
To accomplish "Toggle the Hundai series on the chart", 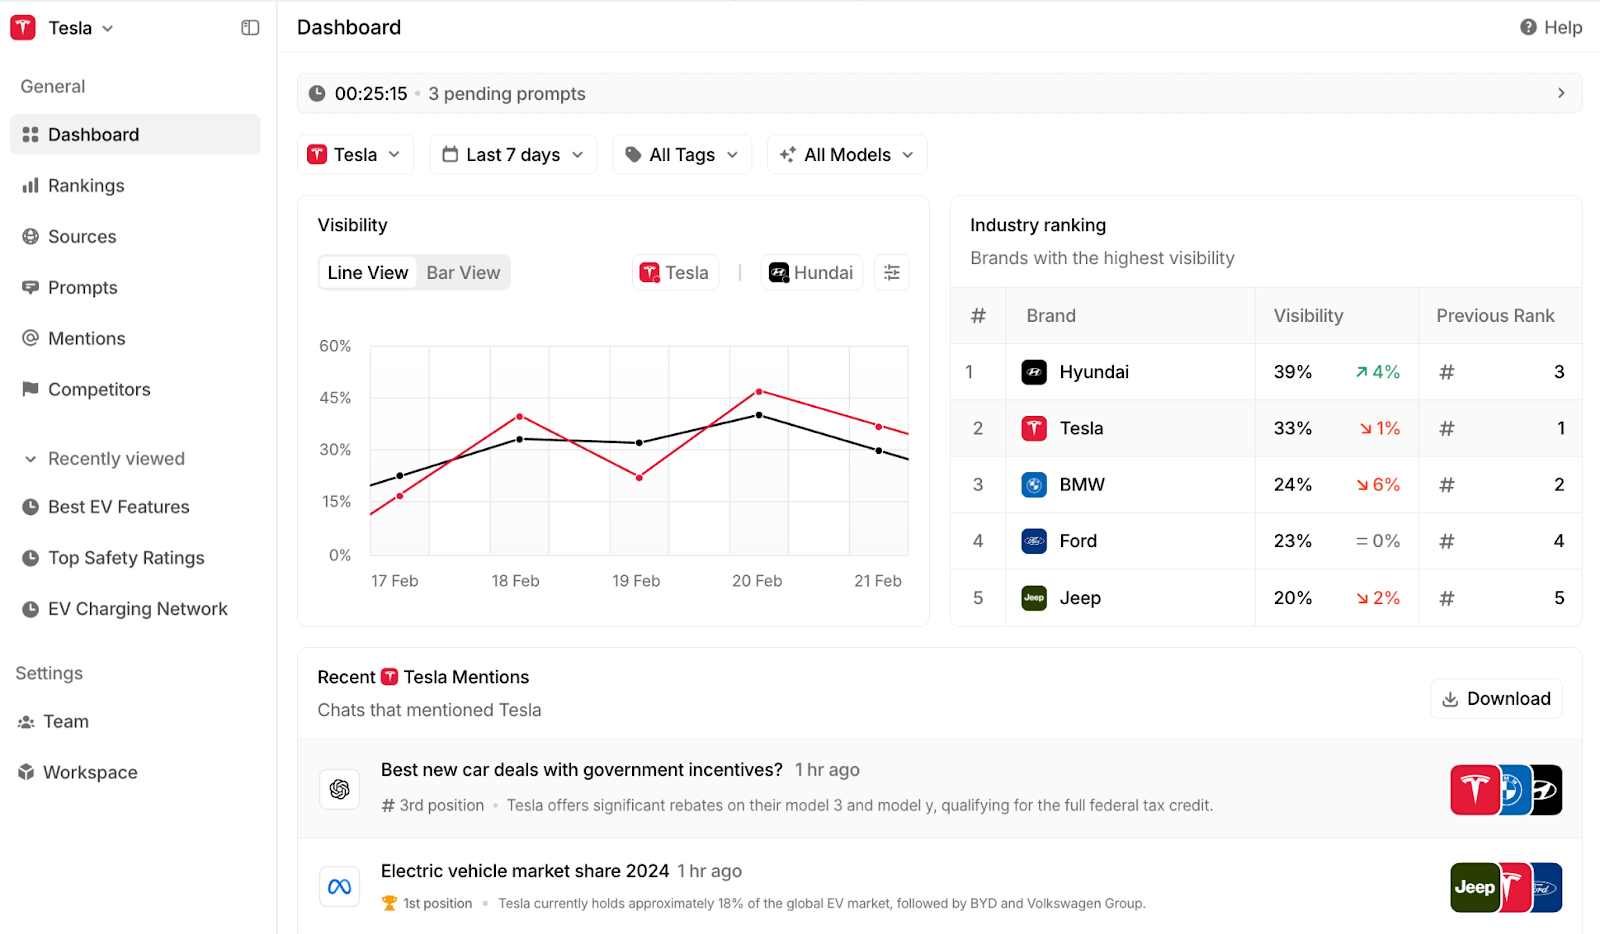I will coord(811,271).
